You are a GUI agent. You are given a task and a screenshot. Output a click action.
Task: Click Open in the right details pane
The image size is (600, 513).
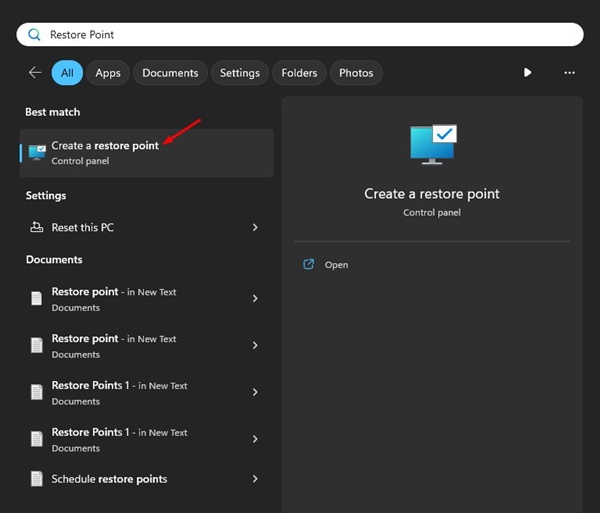(336, 265)
